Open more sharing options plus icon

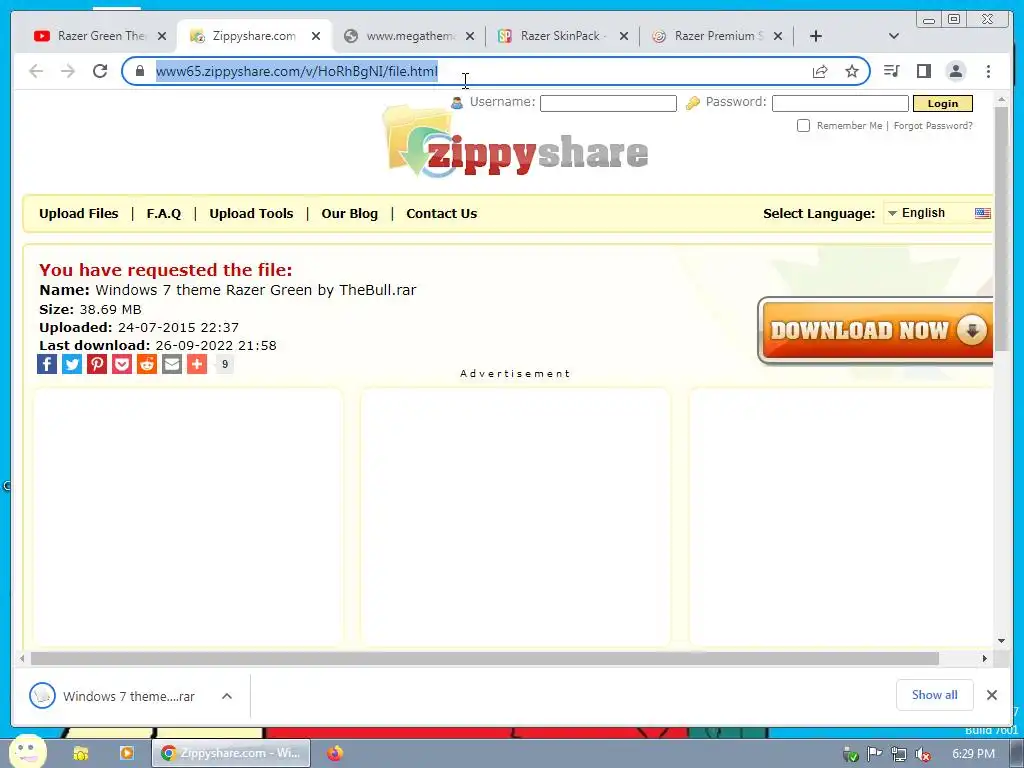[197, 364]
